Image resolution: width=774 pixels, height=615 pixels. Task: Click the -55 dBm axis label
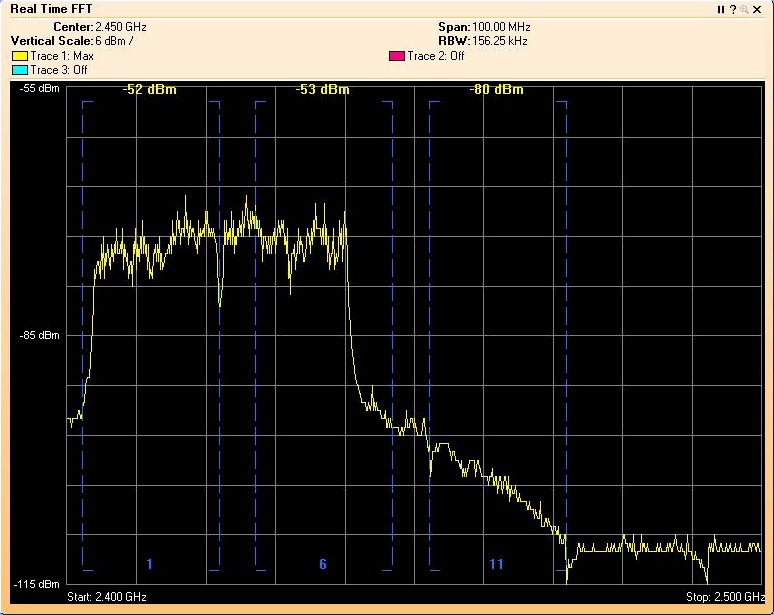click(x=39, y=88)
